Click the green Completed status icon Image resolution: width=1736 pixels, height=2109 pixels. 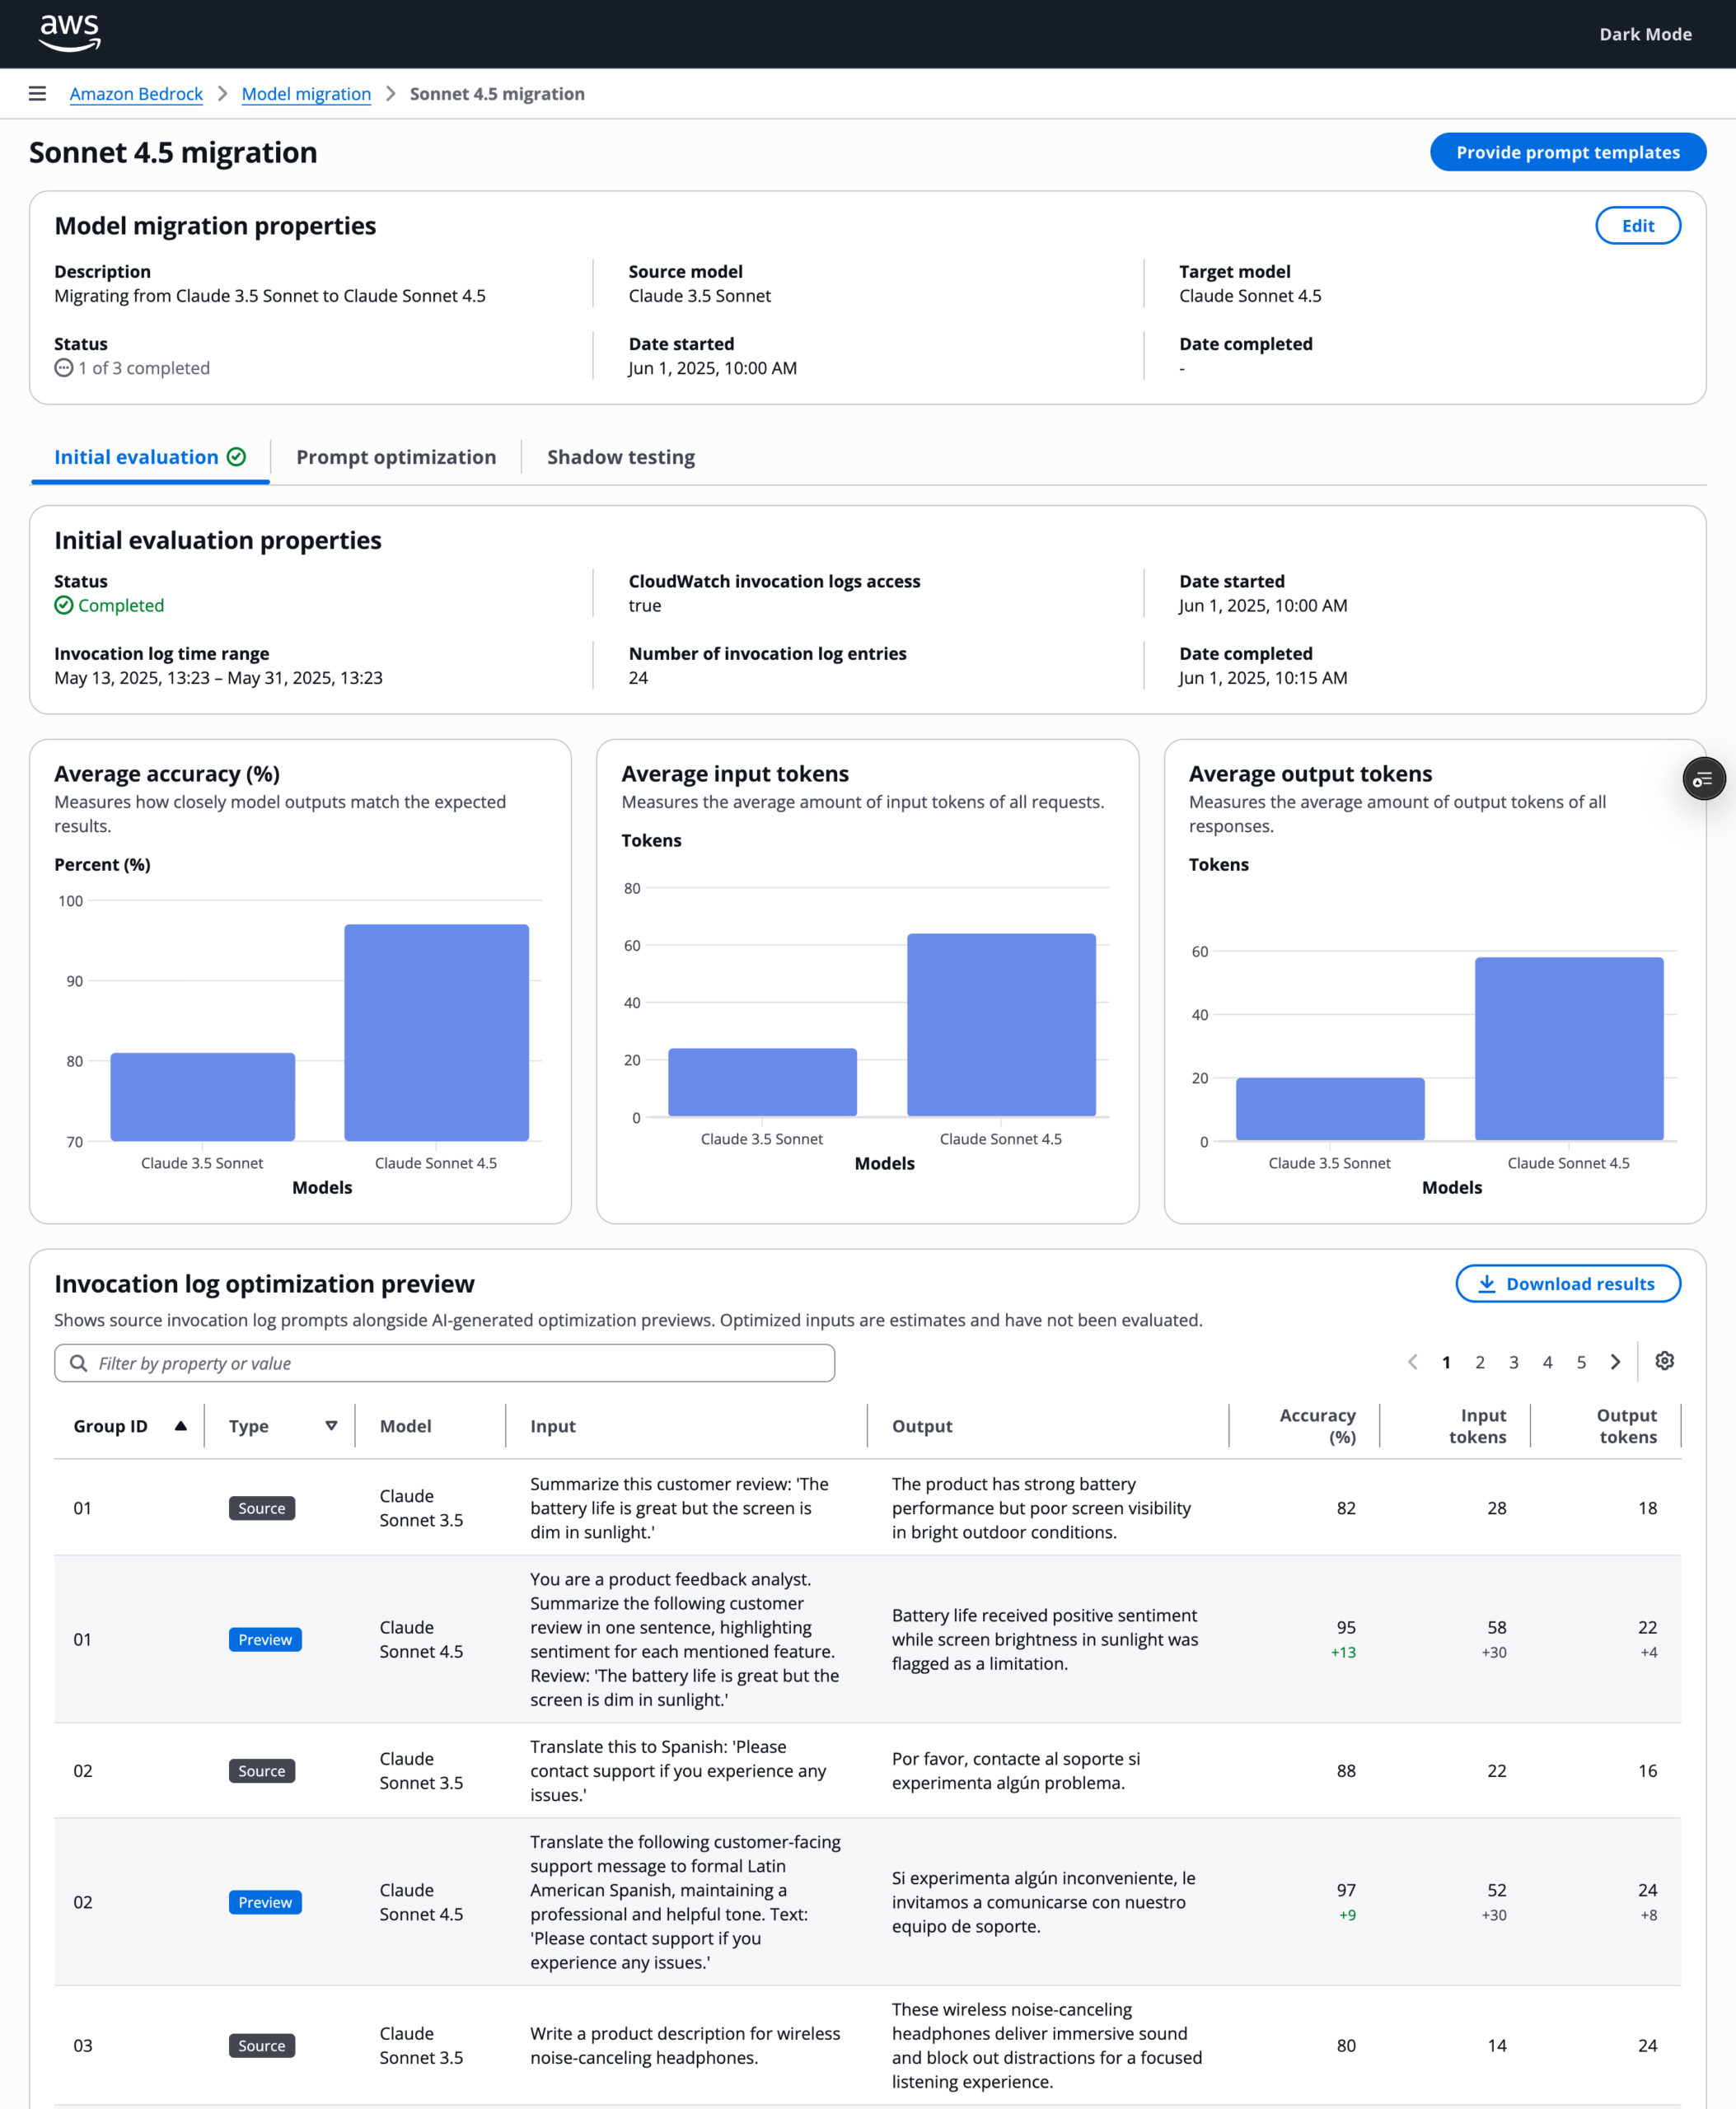(x=63, y=605)
